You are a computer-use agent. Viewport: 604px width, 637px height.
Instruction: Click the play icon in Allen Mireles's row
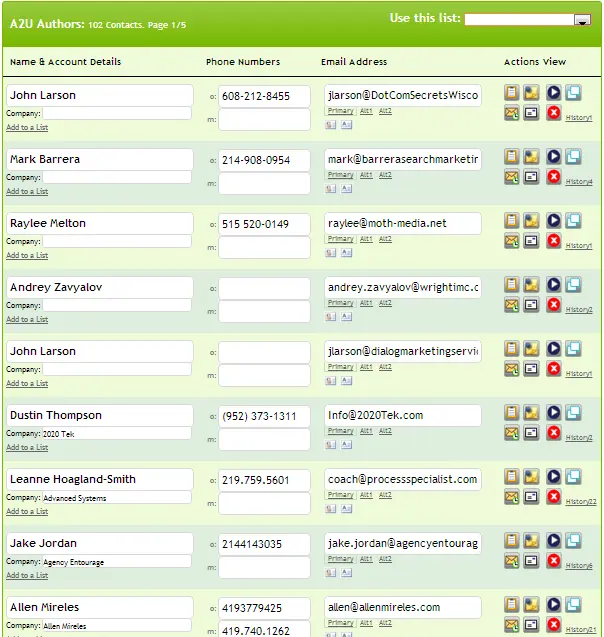coord(553,605)
